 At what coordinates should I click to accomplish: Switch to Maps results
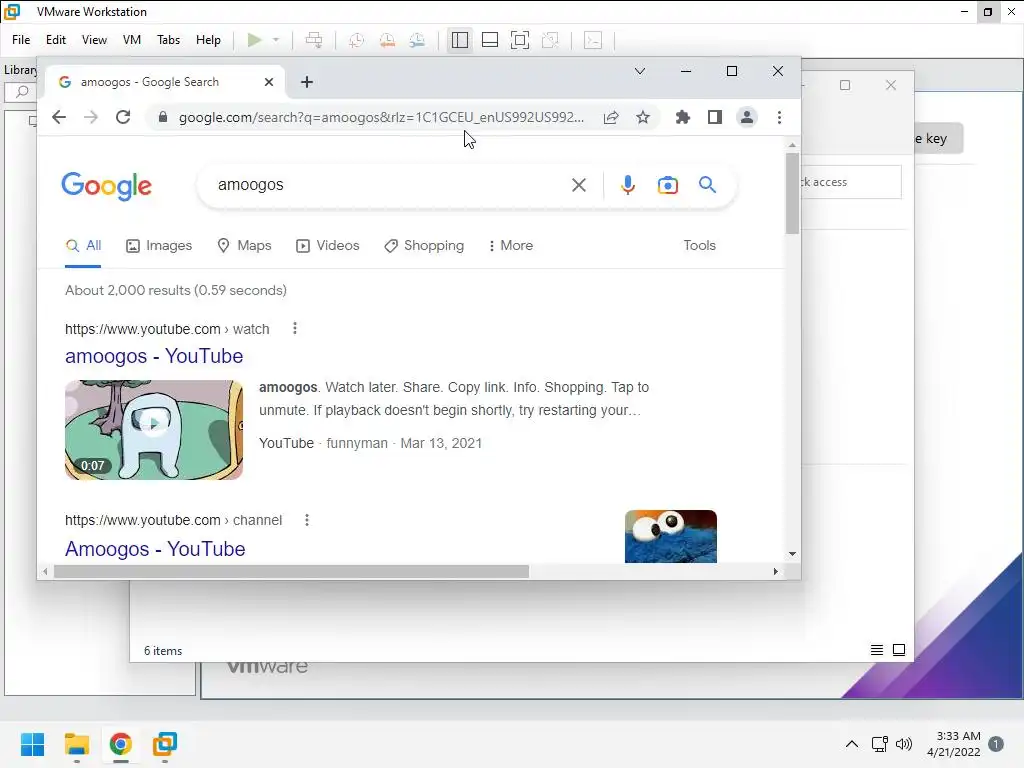(244, 246)
